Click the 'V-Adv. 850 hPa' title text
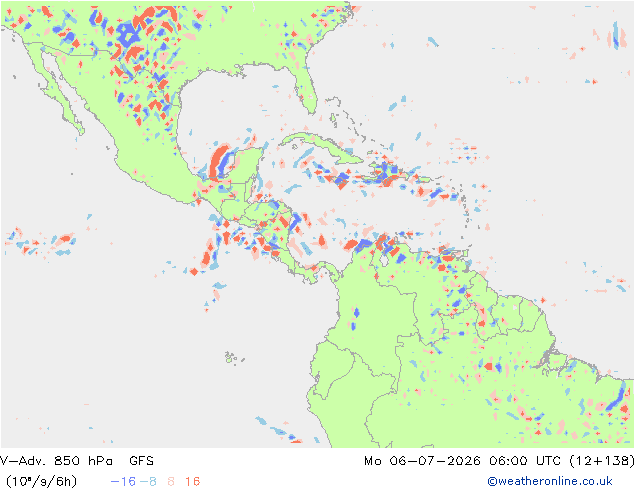This screenshot has width=634, height=490. (56, 460)
